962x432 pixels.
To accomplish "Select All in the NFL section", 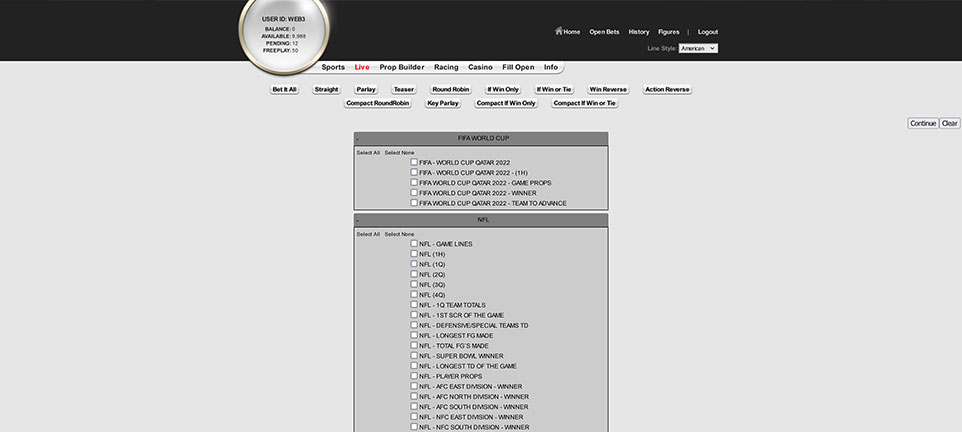I will point(368,234).
